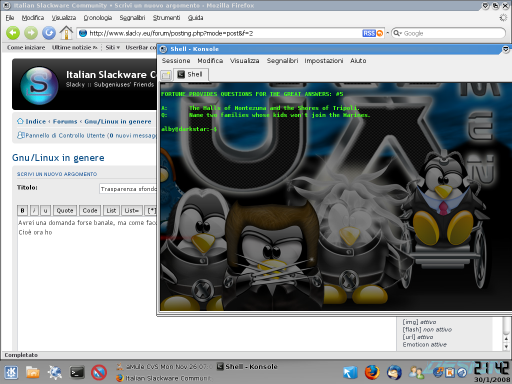512x384 pixels.
Task: Click the 21:42 panel clock
Action: (492, 369)
